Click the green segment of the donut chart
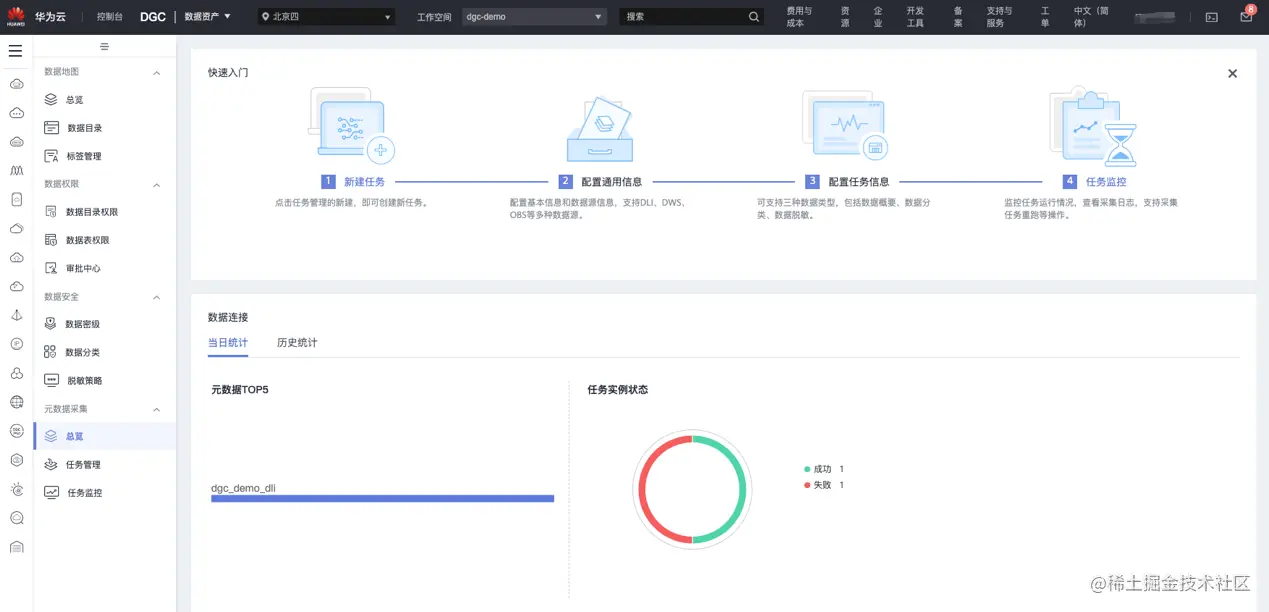 pos(743,490)
